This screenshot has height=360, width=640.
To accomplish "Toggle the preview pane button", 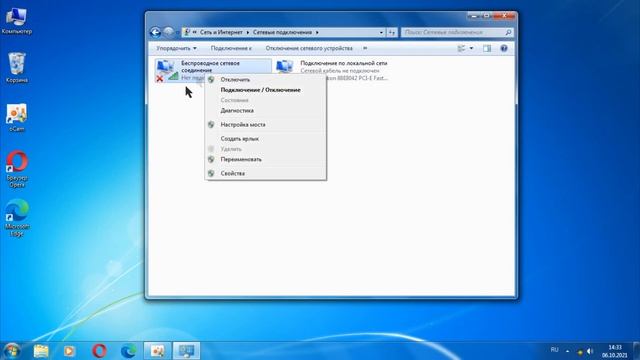I will 487,48.
